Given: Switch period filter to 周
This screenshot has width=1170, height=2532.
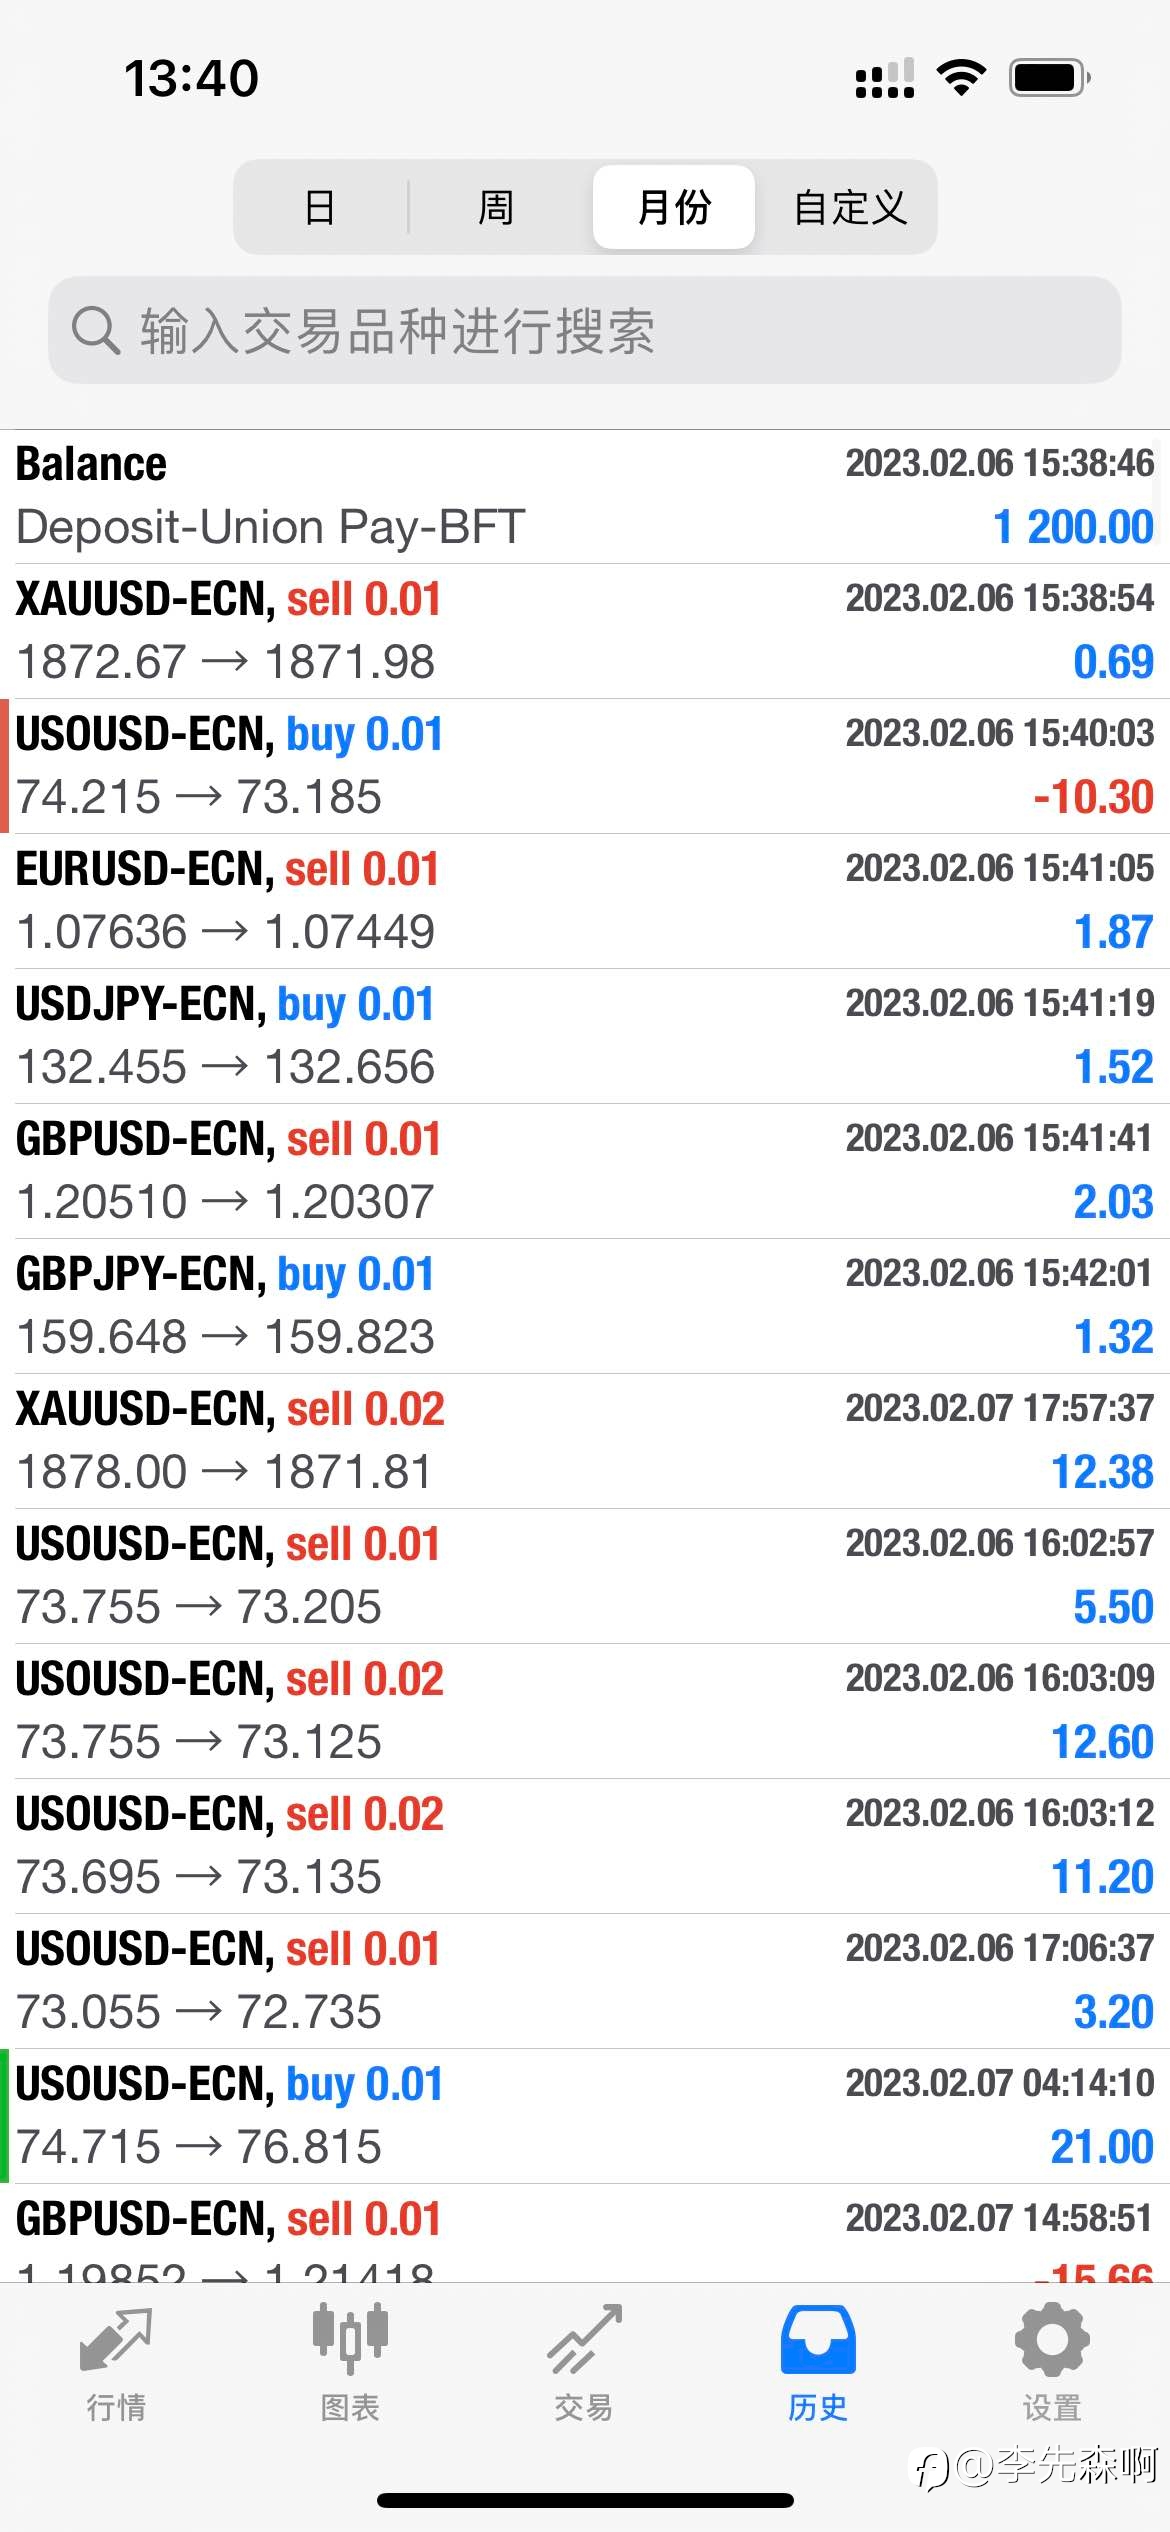Looking at the screenshot, I should point(496,207).
